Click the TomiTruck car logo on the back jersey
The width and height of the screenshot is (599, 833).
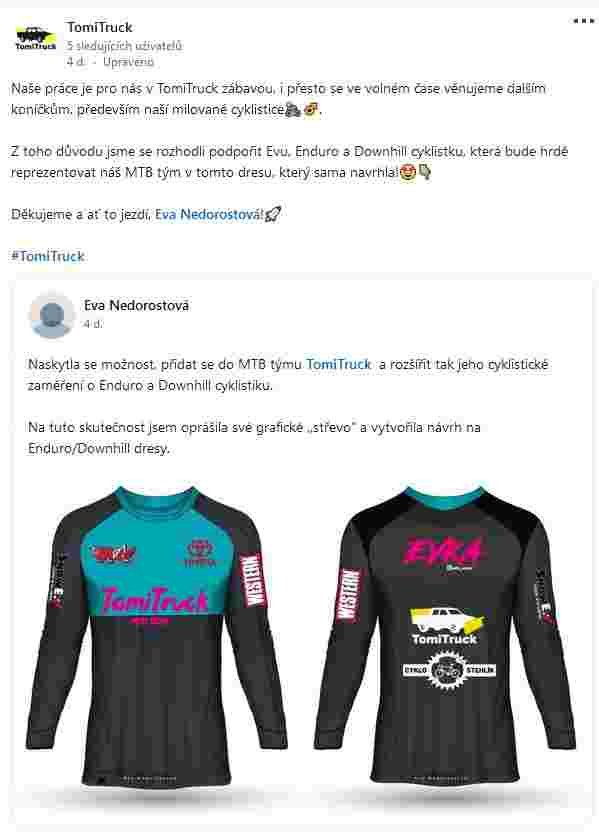coord(446,625)
